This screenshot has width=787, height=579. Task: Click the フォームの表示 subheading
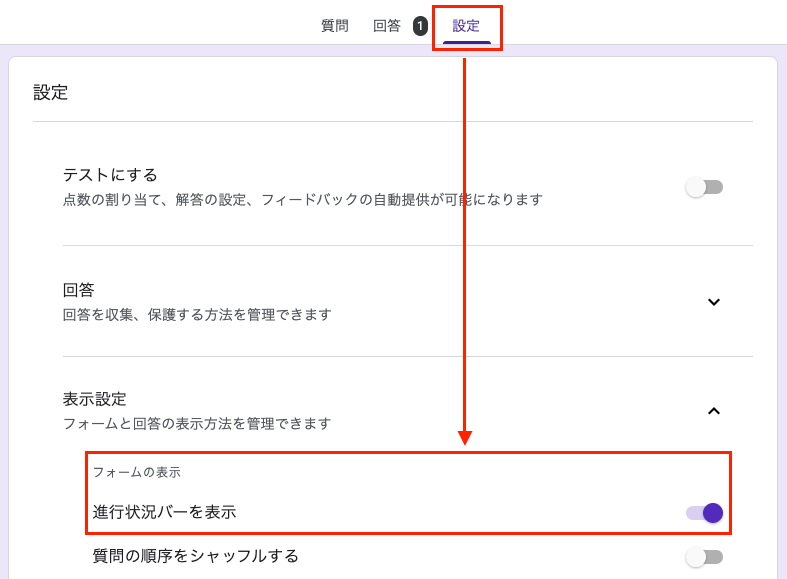tap(137, 472)
